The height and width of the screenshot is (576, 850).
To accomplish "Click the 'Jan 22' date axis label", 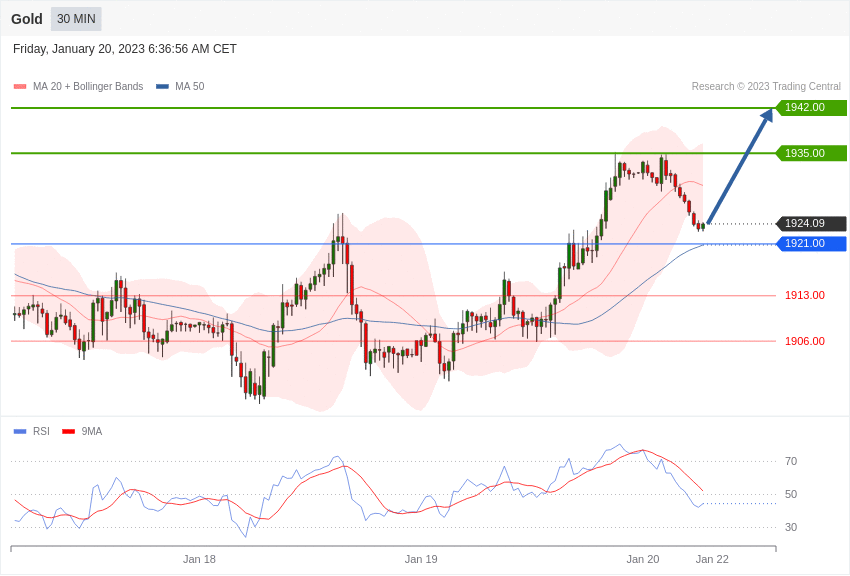I will click(712, 559).
